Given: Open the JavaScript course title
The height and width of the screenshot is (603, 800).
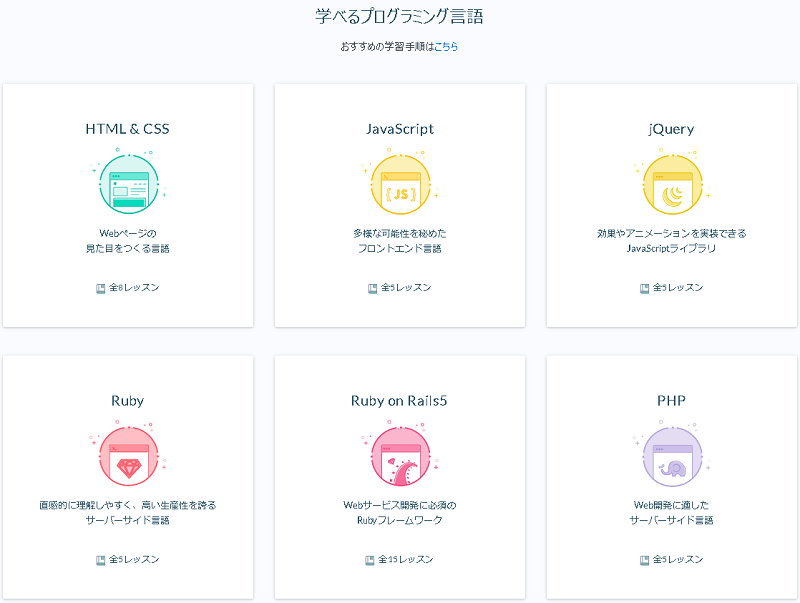Looking at the screenshot, I should [x=399, y=129].
